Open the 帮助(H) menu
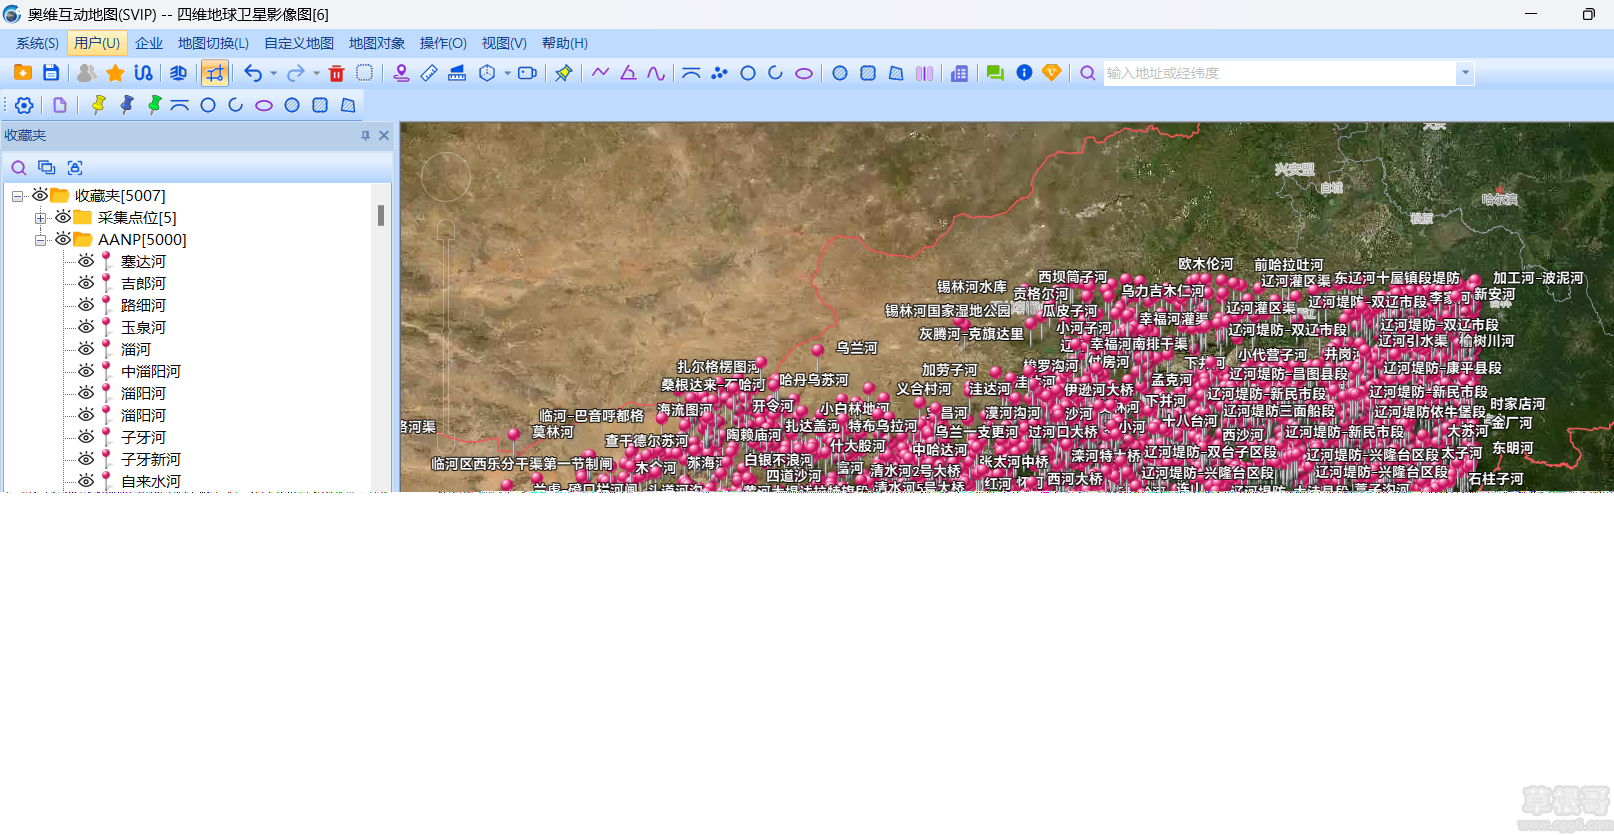The width and height of the screenshot is (1614, 835). [565, 43]
